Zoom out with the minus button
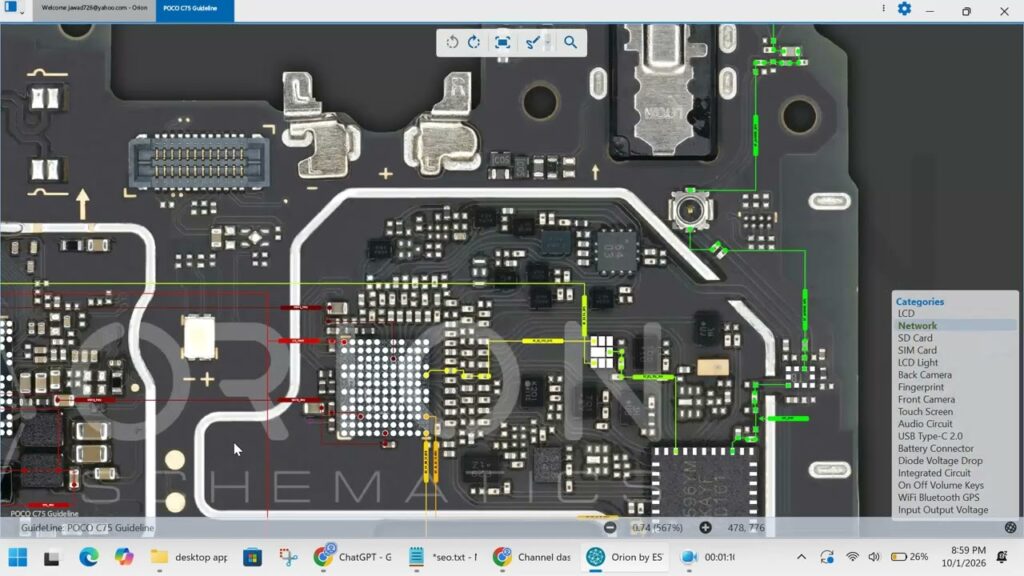The width and height of the screenshot is (1024, 576). (x=610, y=528)
